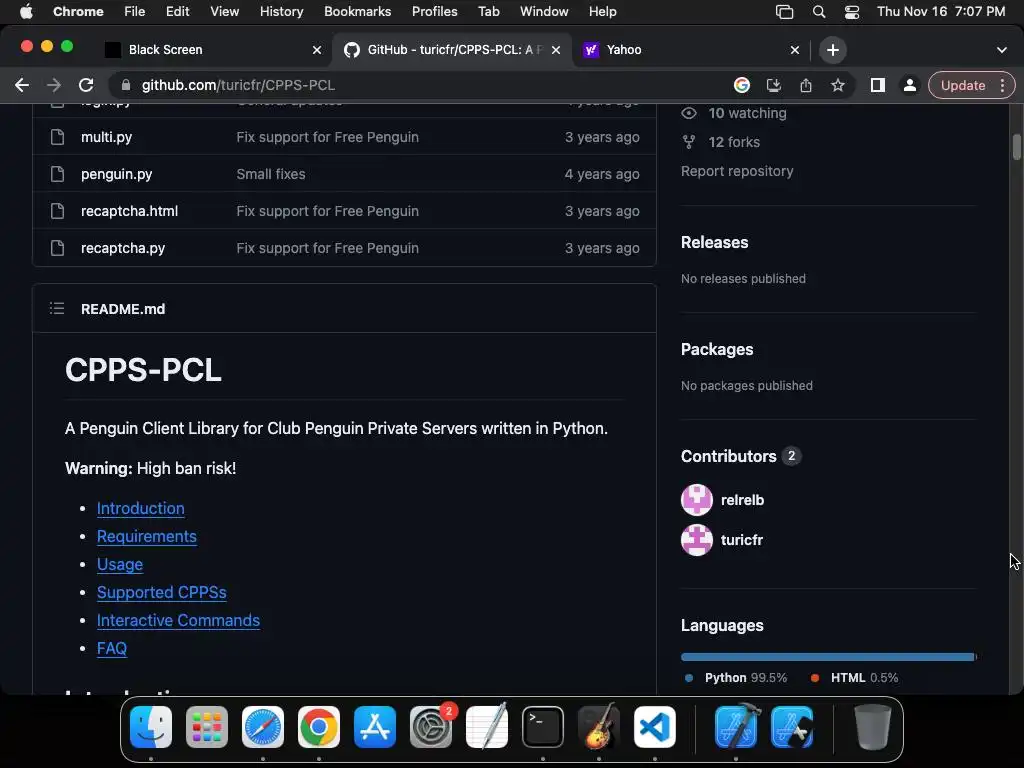Jump to Requirements section link

point(147,536)
